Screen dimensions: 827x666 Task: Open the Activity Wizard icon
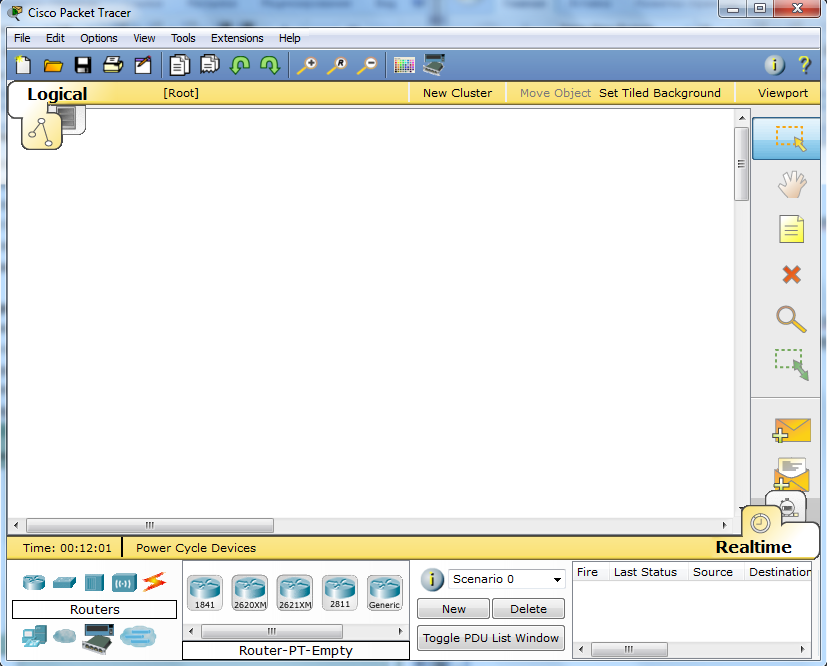(x=143, y=65)
